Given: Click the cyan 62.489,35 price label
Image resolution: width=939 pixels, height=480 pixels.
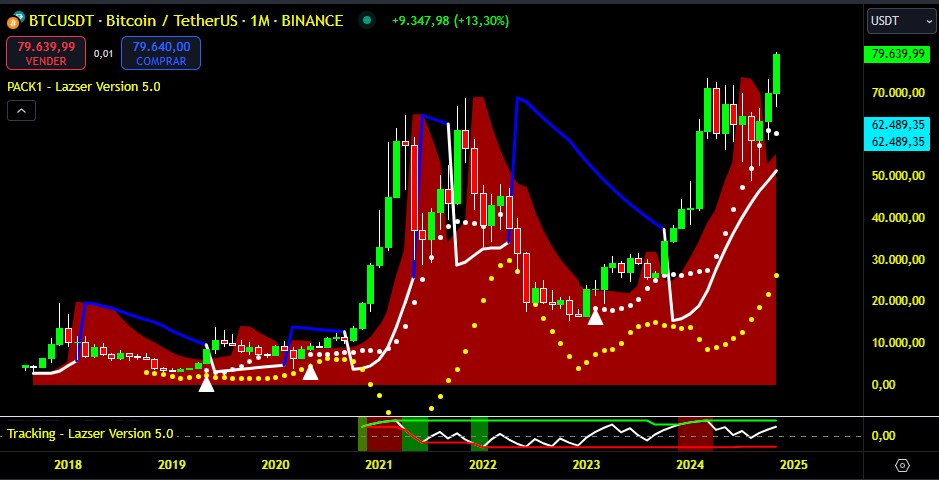Looking at the screenshot, I should [x=896, y=126].
